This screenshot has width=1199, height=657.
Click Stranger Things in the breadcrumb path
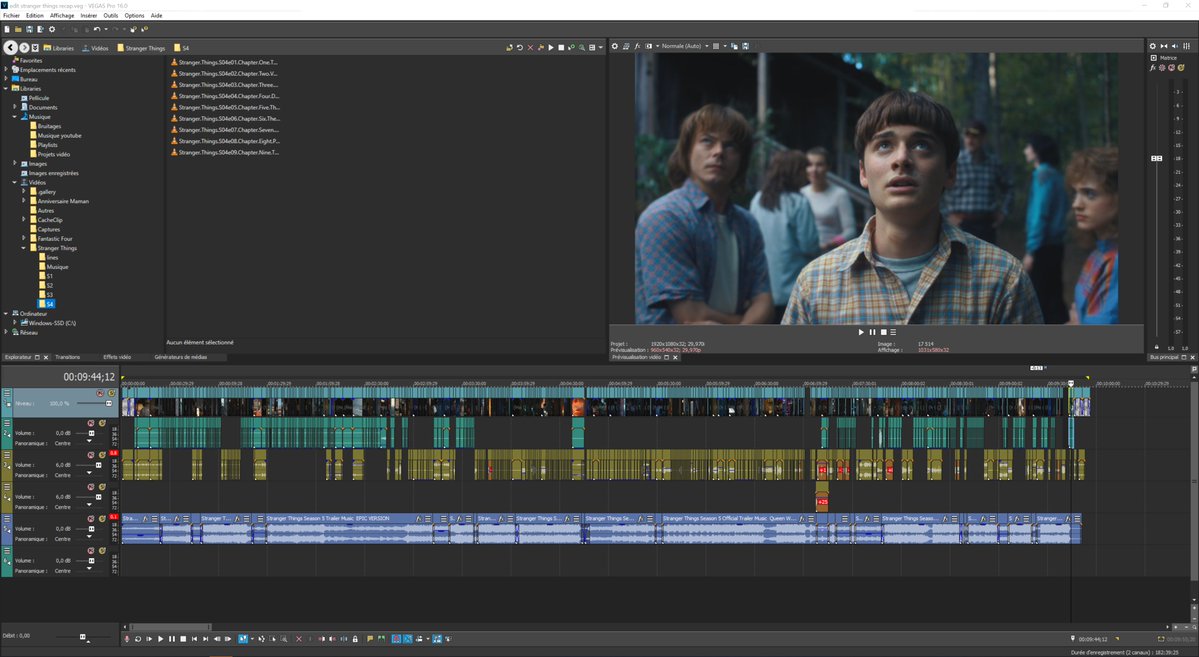(140, 48)
